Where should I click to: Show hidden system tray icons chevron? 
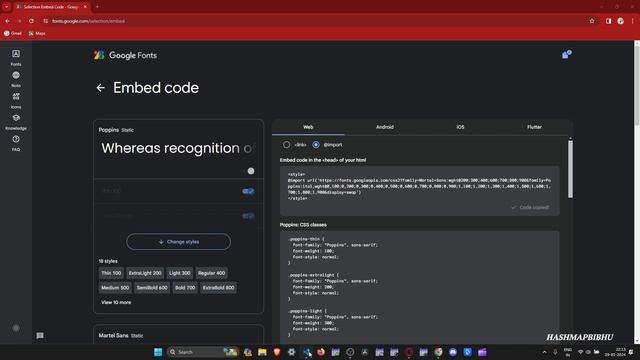[544, 352]
